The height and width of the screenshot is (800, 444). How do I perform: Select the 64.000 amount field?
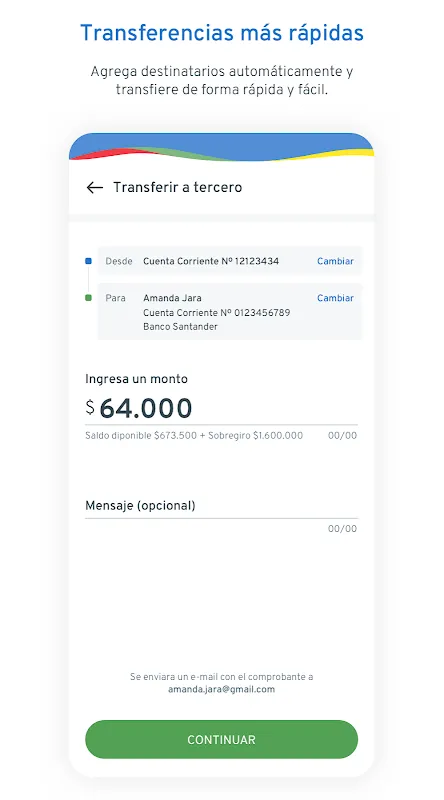pos(221,408)
